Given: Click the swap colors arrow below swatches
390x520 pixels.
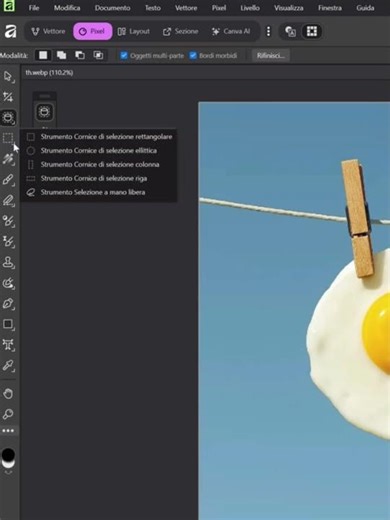Looking at the screenshot, I should (x=8, y=472).
